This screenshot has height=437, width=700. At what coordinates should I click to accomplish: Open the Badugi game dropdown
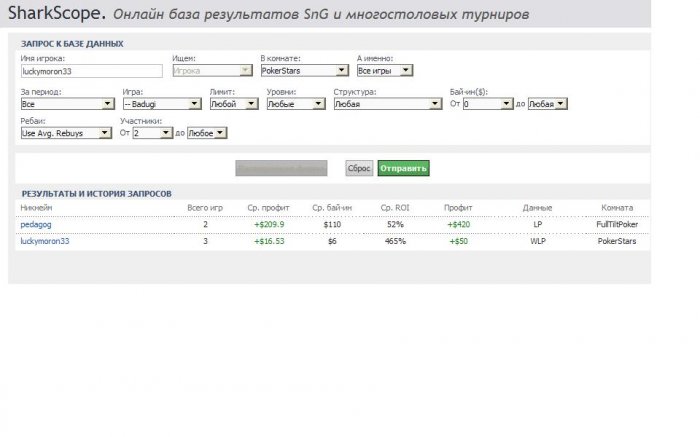tap(162, 104)
